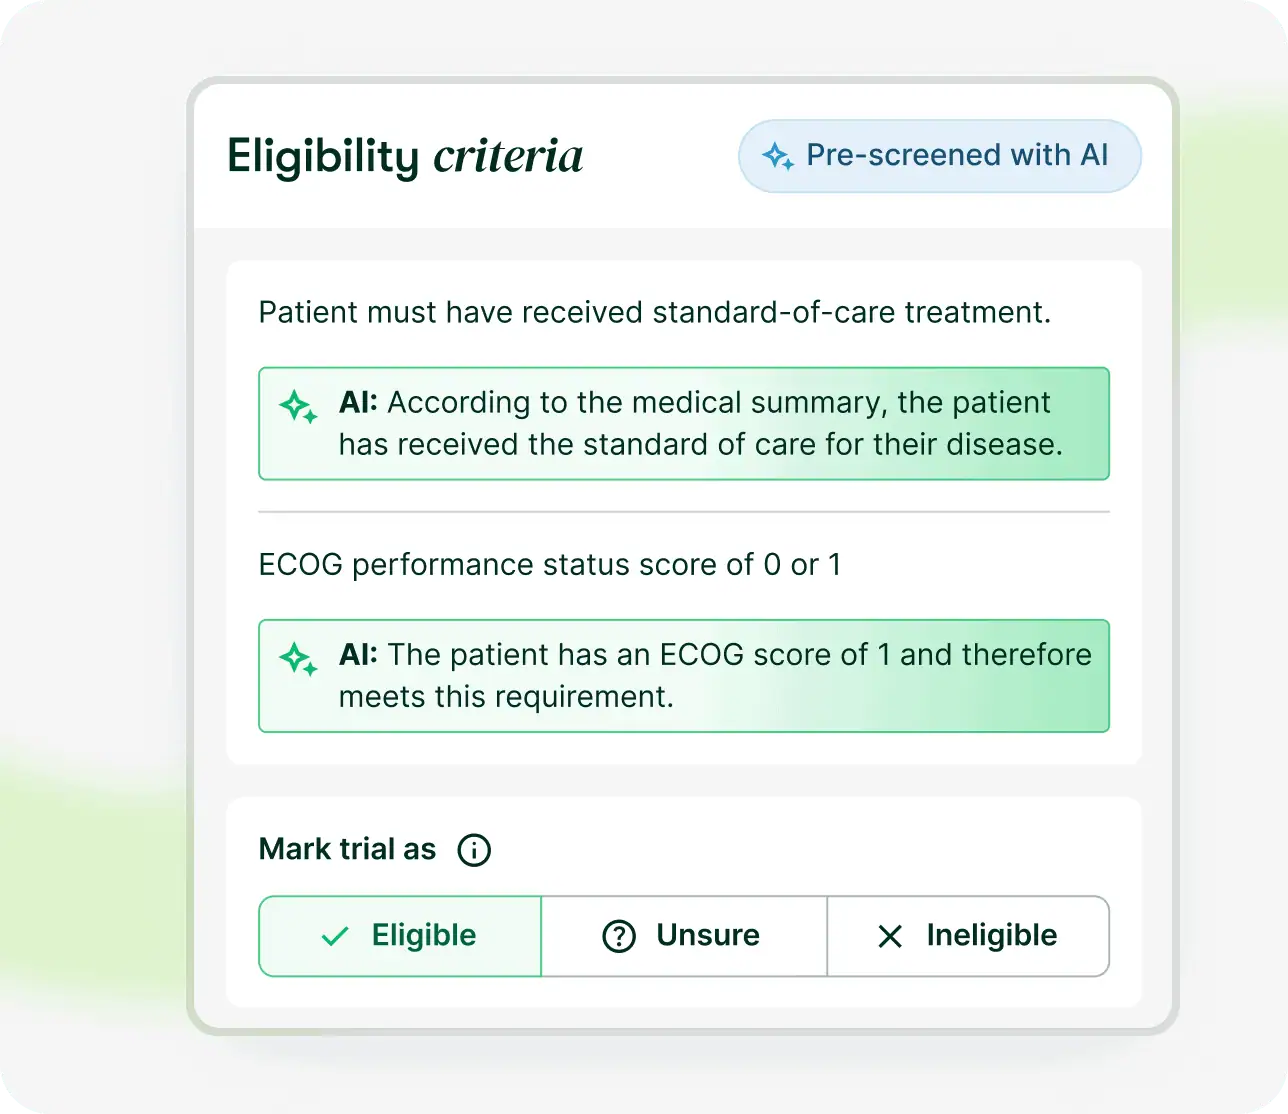Mark the trial as Eligible
This screenshot has height=1114, width=1288.
pos(400,936)
